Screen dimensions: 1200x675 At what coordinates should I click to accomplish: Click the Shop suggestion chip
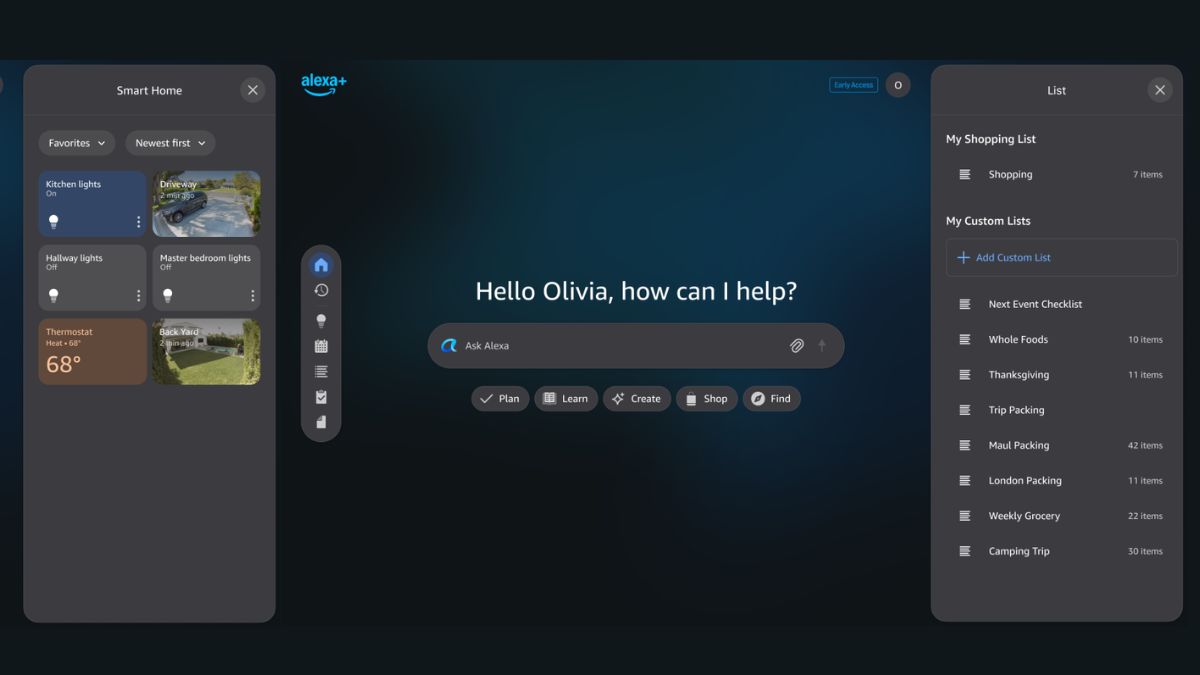pyautogui.click(x=707, y=399)
